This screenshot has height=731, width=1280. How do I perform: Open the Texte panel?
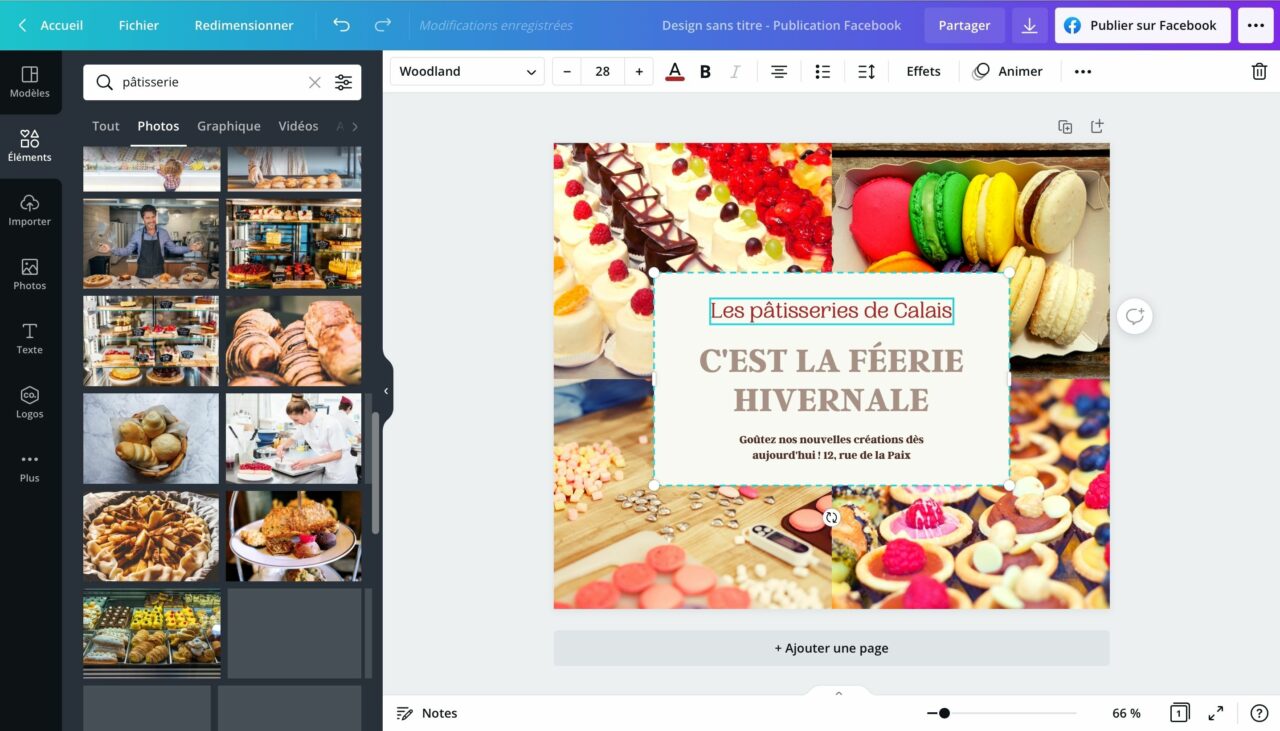pos(29,337)
